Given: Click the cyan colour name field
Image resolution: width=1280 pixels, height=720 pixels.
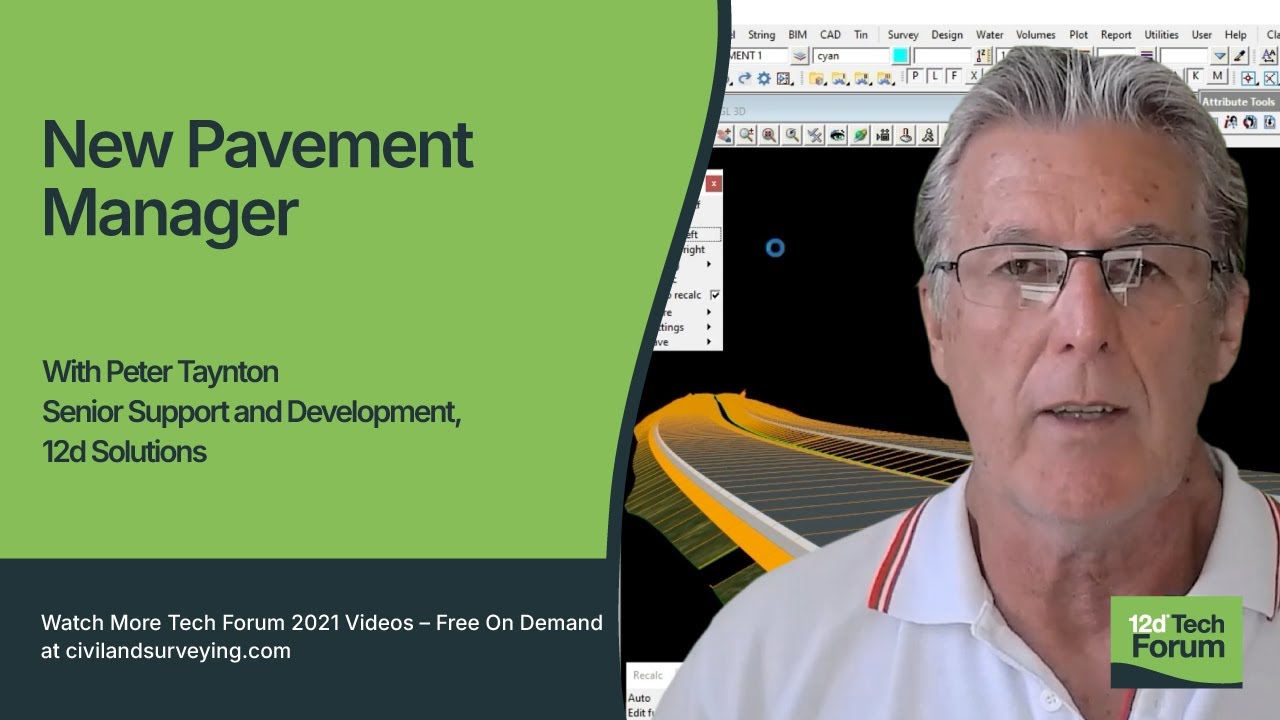Looking at the screenshot, I should coord(851,56).
